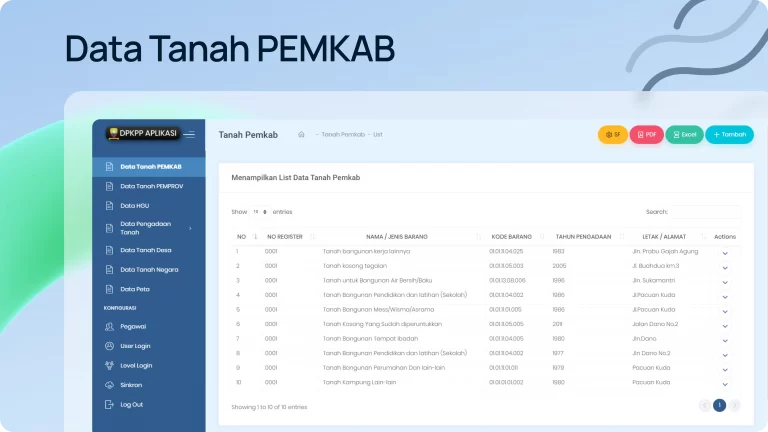Image resolution: width=768 pixels, height=432 pixels.
Task: Click the Data Tanah PEMKAB document icon
Action: 109,167
